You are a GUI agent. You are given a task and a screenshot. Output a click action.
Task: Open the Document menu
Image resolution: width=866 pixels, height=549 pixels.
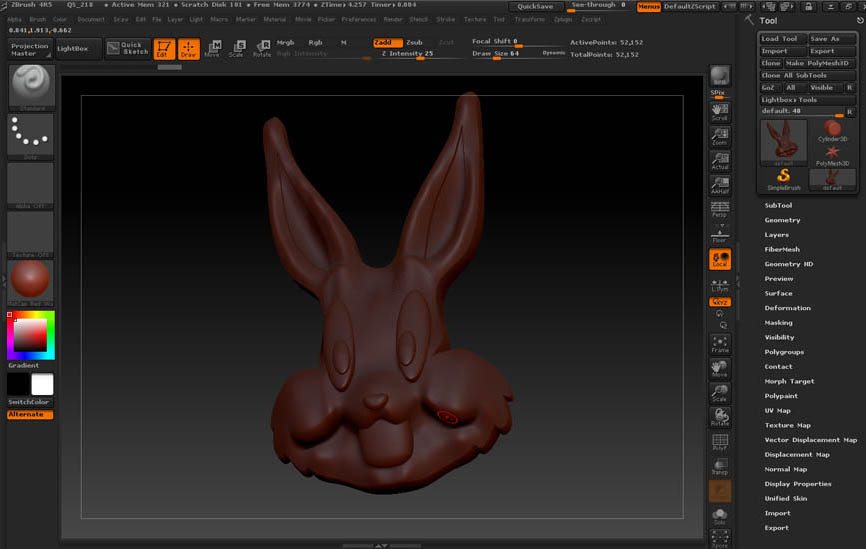click(x=91, y=19)
